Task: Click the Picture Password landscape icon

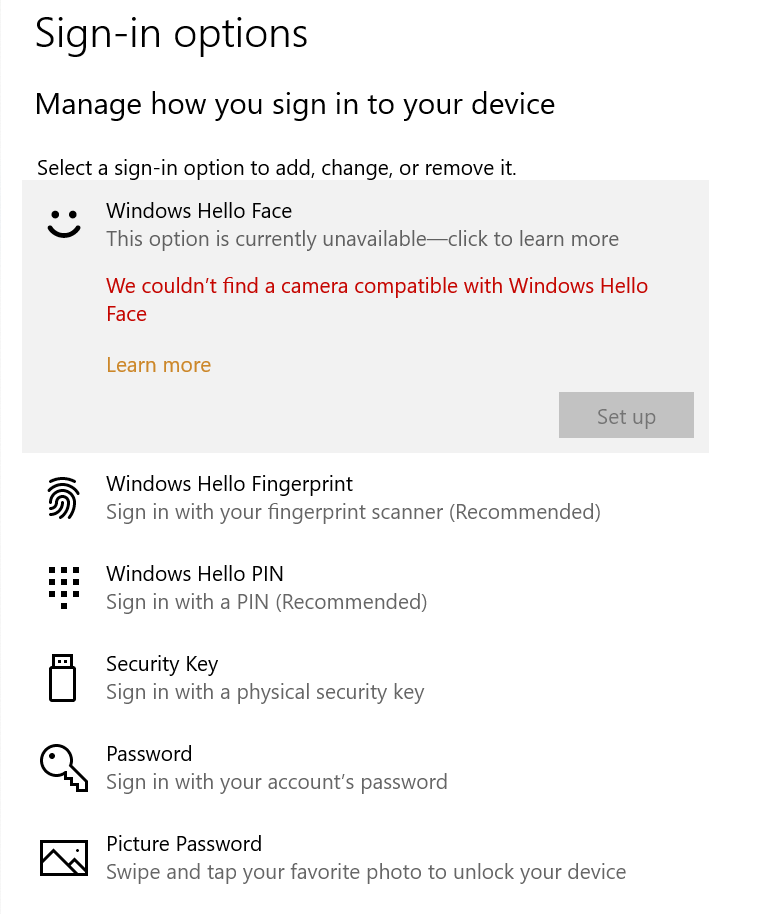Action: pos(63,857)
